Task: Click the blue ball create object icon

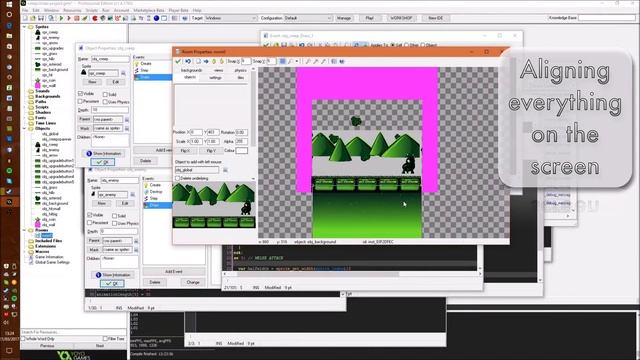Action: pyautogui.click(x=156, y=18)
